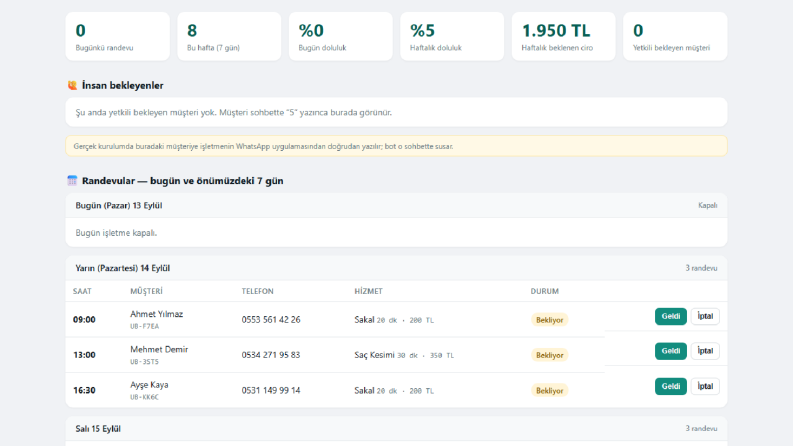The image size is (793, 446).
Task: Mark Ahmet Yılmaz as Geldi
Action: click(671, 316)
